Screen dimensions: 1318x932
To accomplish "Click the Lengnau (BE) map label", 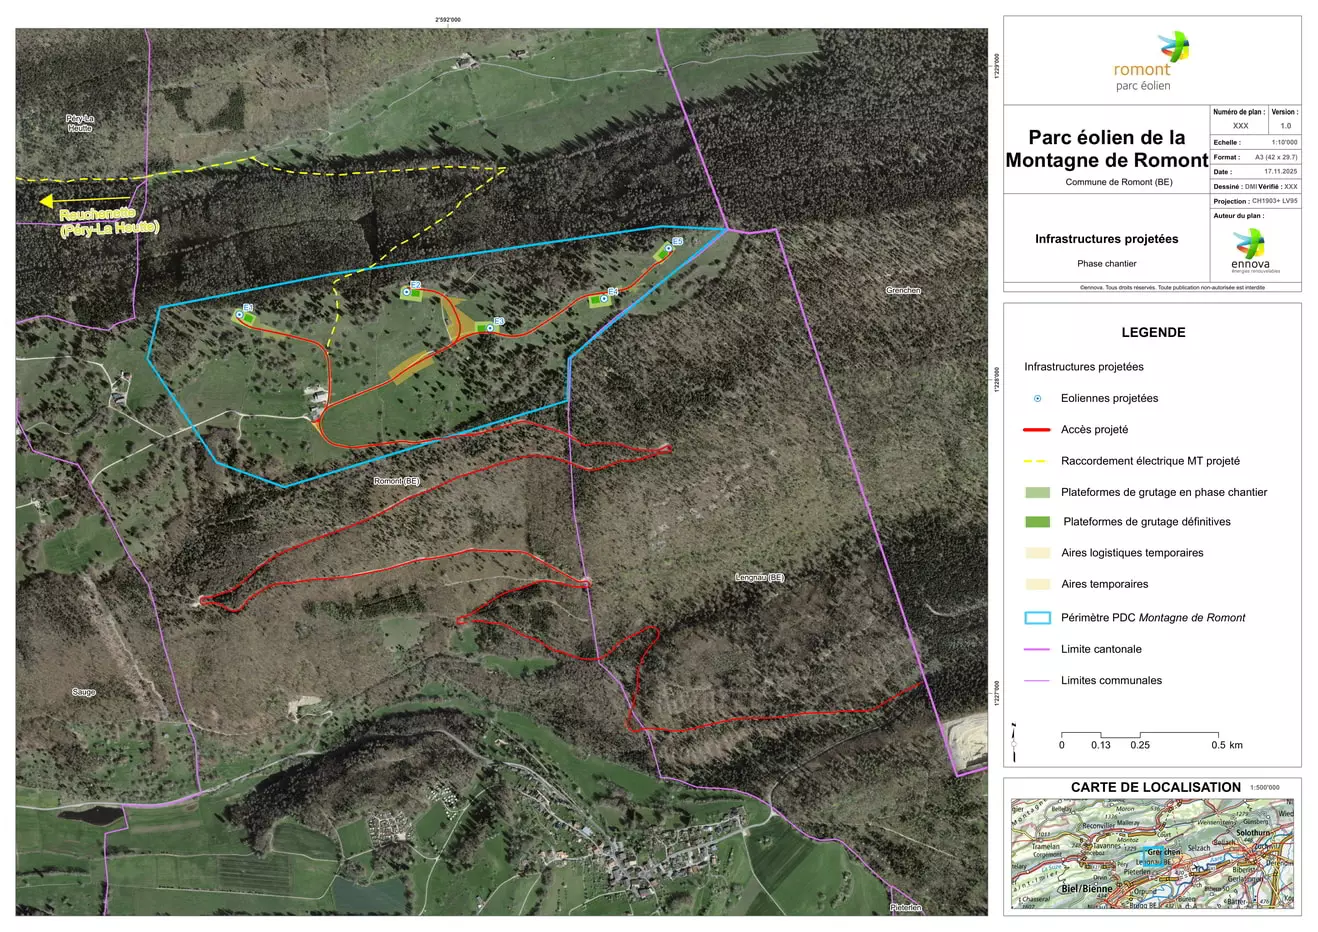I will [x=760, y=577].
